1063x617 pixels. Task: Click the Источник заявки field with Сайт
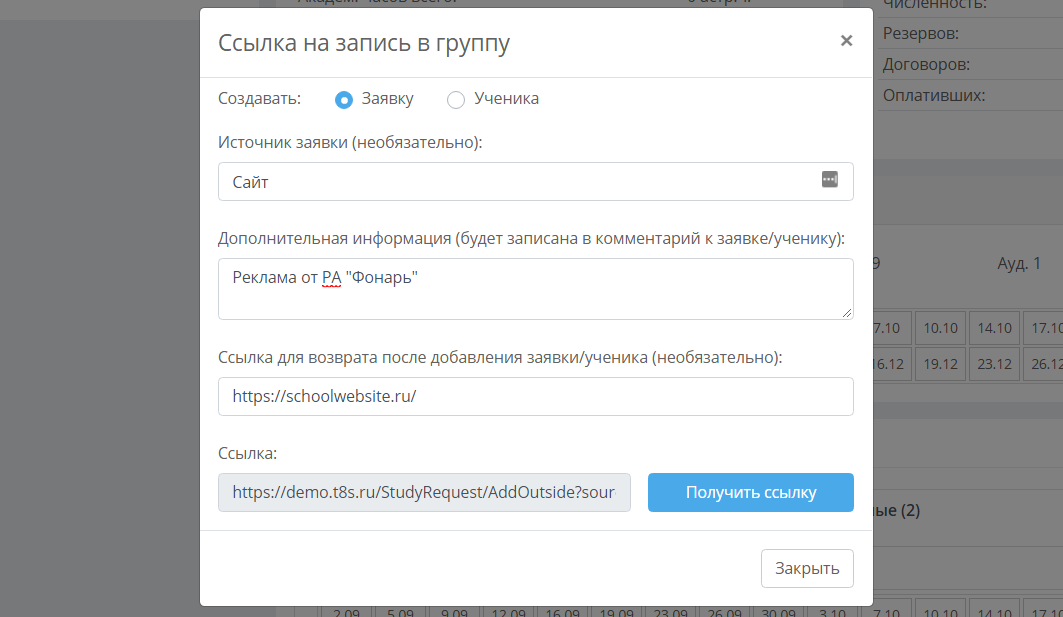pyautogui.click(x=536, y=181)
